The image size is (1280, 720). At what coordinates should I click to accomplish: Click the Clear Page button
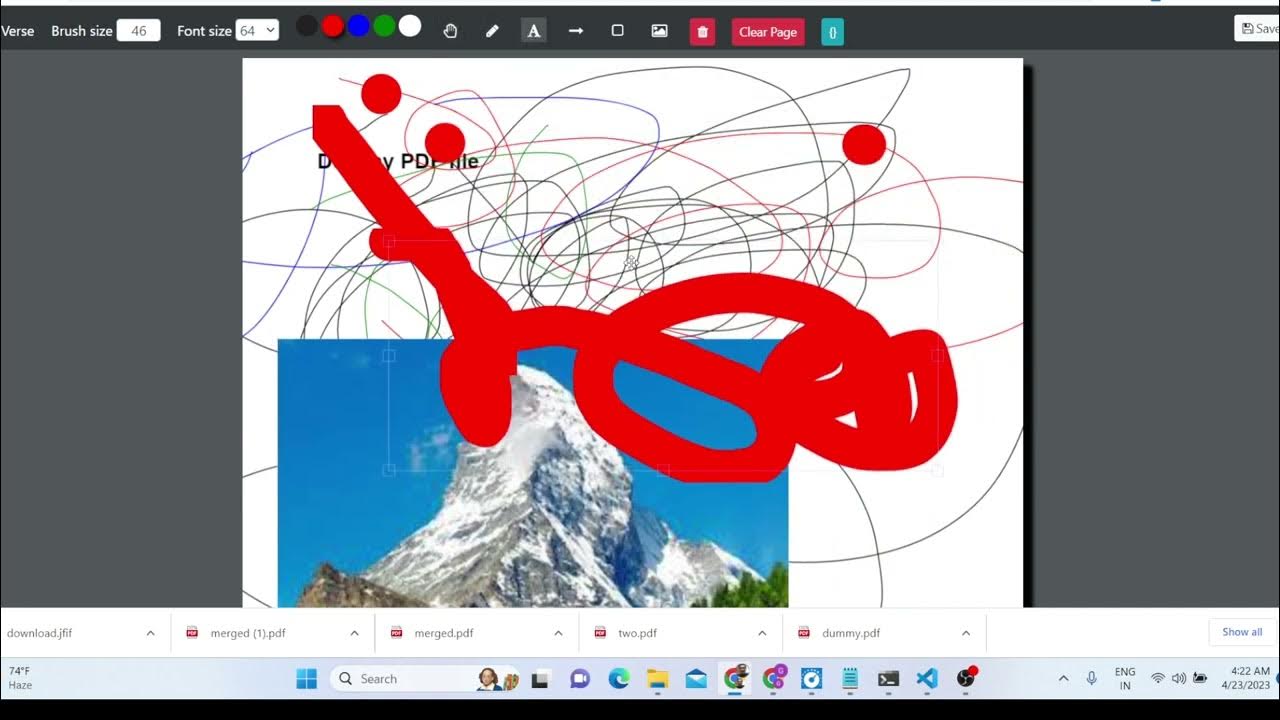tap(768, 32)
